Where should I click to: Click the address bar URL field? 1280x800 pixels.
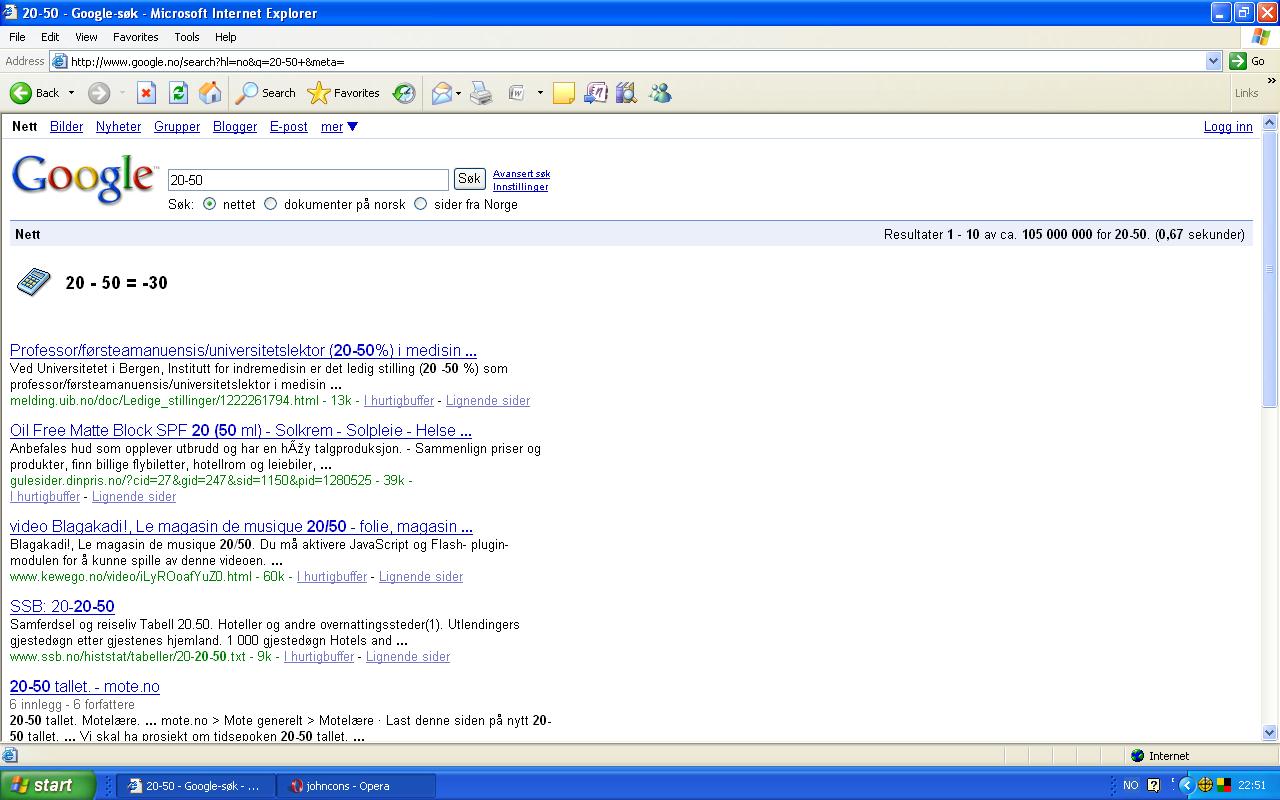(636, 61)
